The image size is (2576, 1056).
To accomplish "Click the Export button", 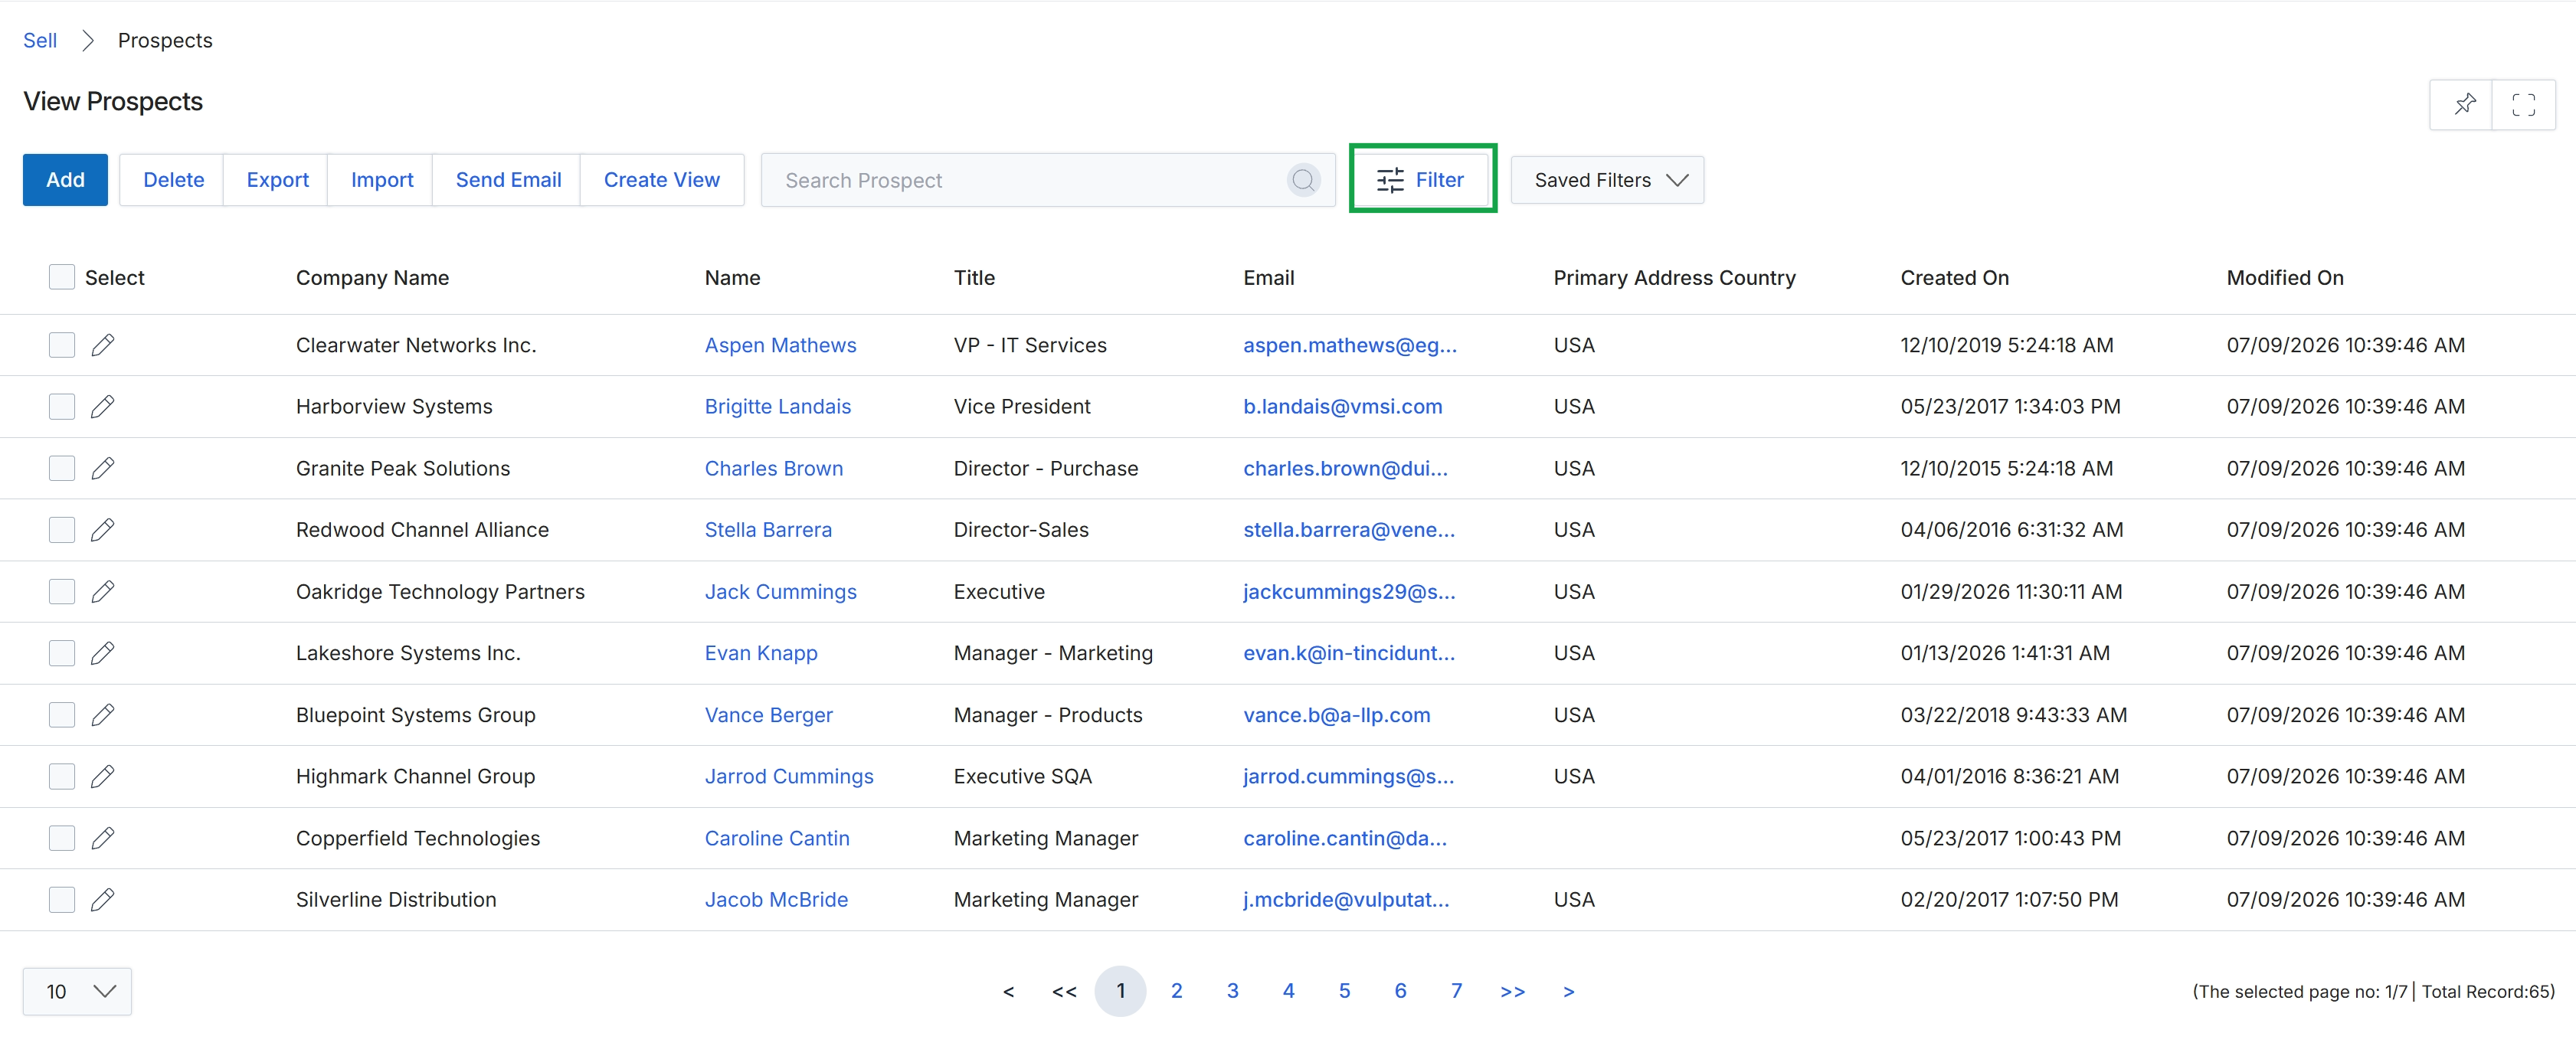I will click(x=277, y=180).
